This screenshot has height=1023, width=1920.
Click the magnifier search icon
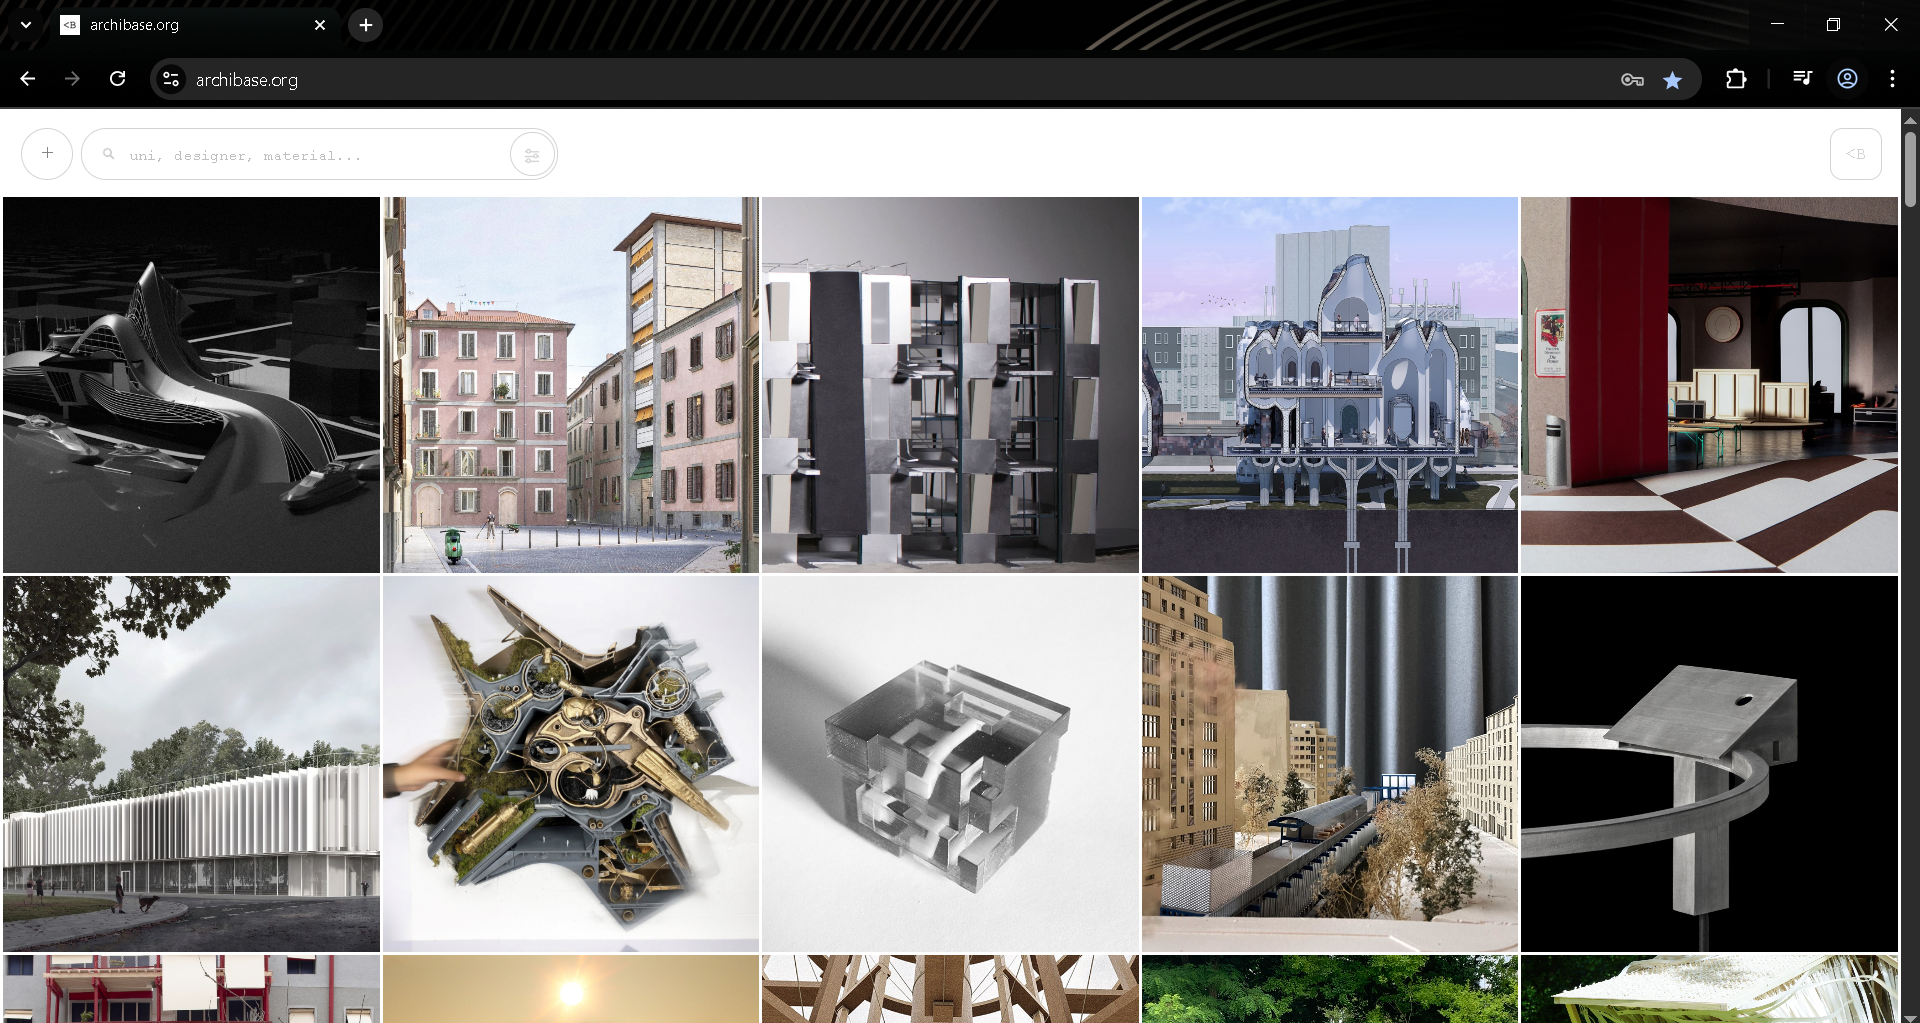tap(109, 155)
